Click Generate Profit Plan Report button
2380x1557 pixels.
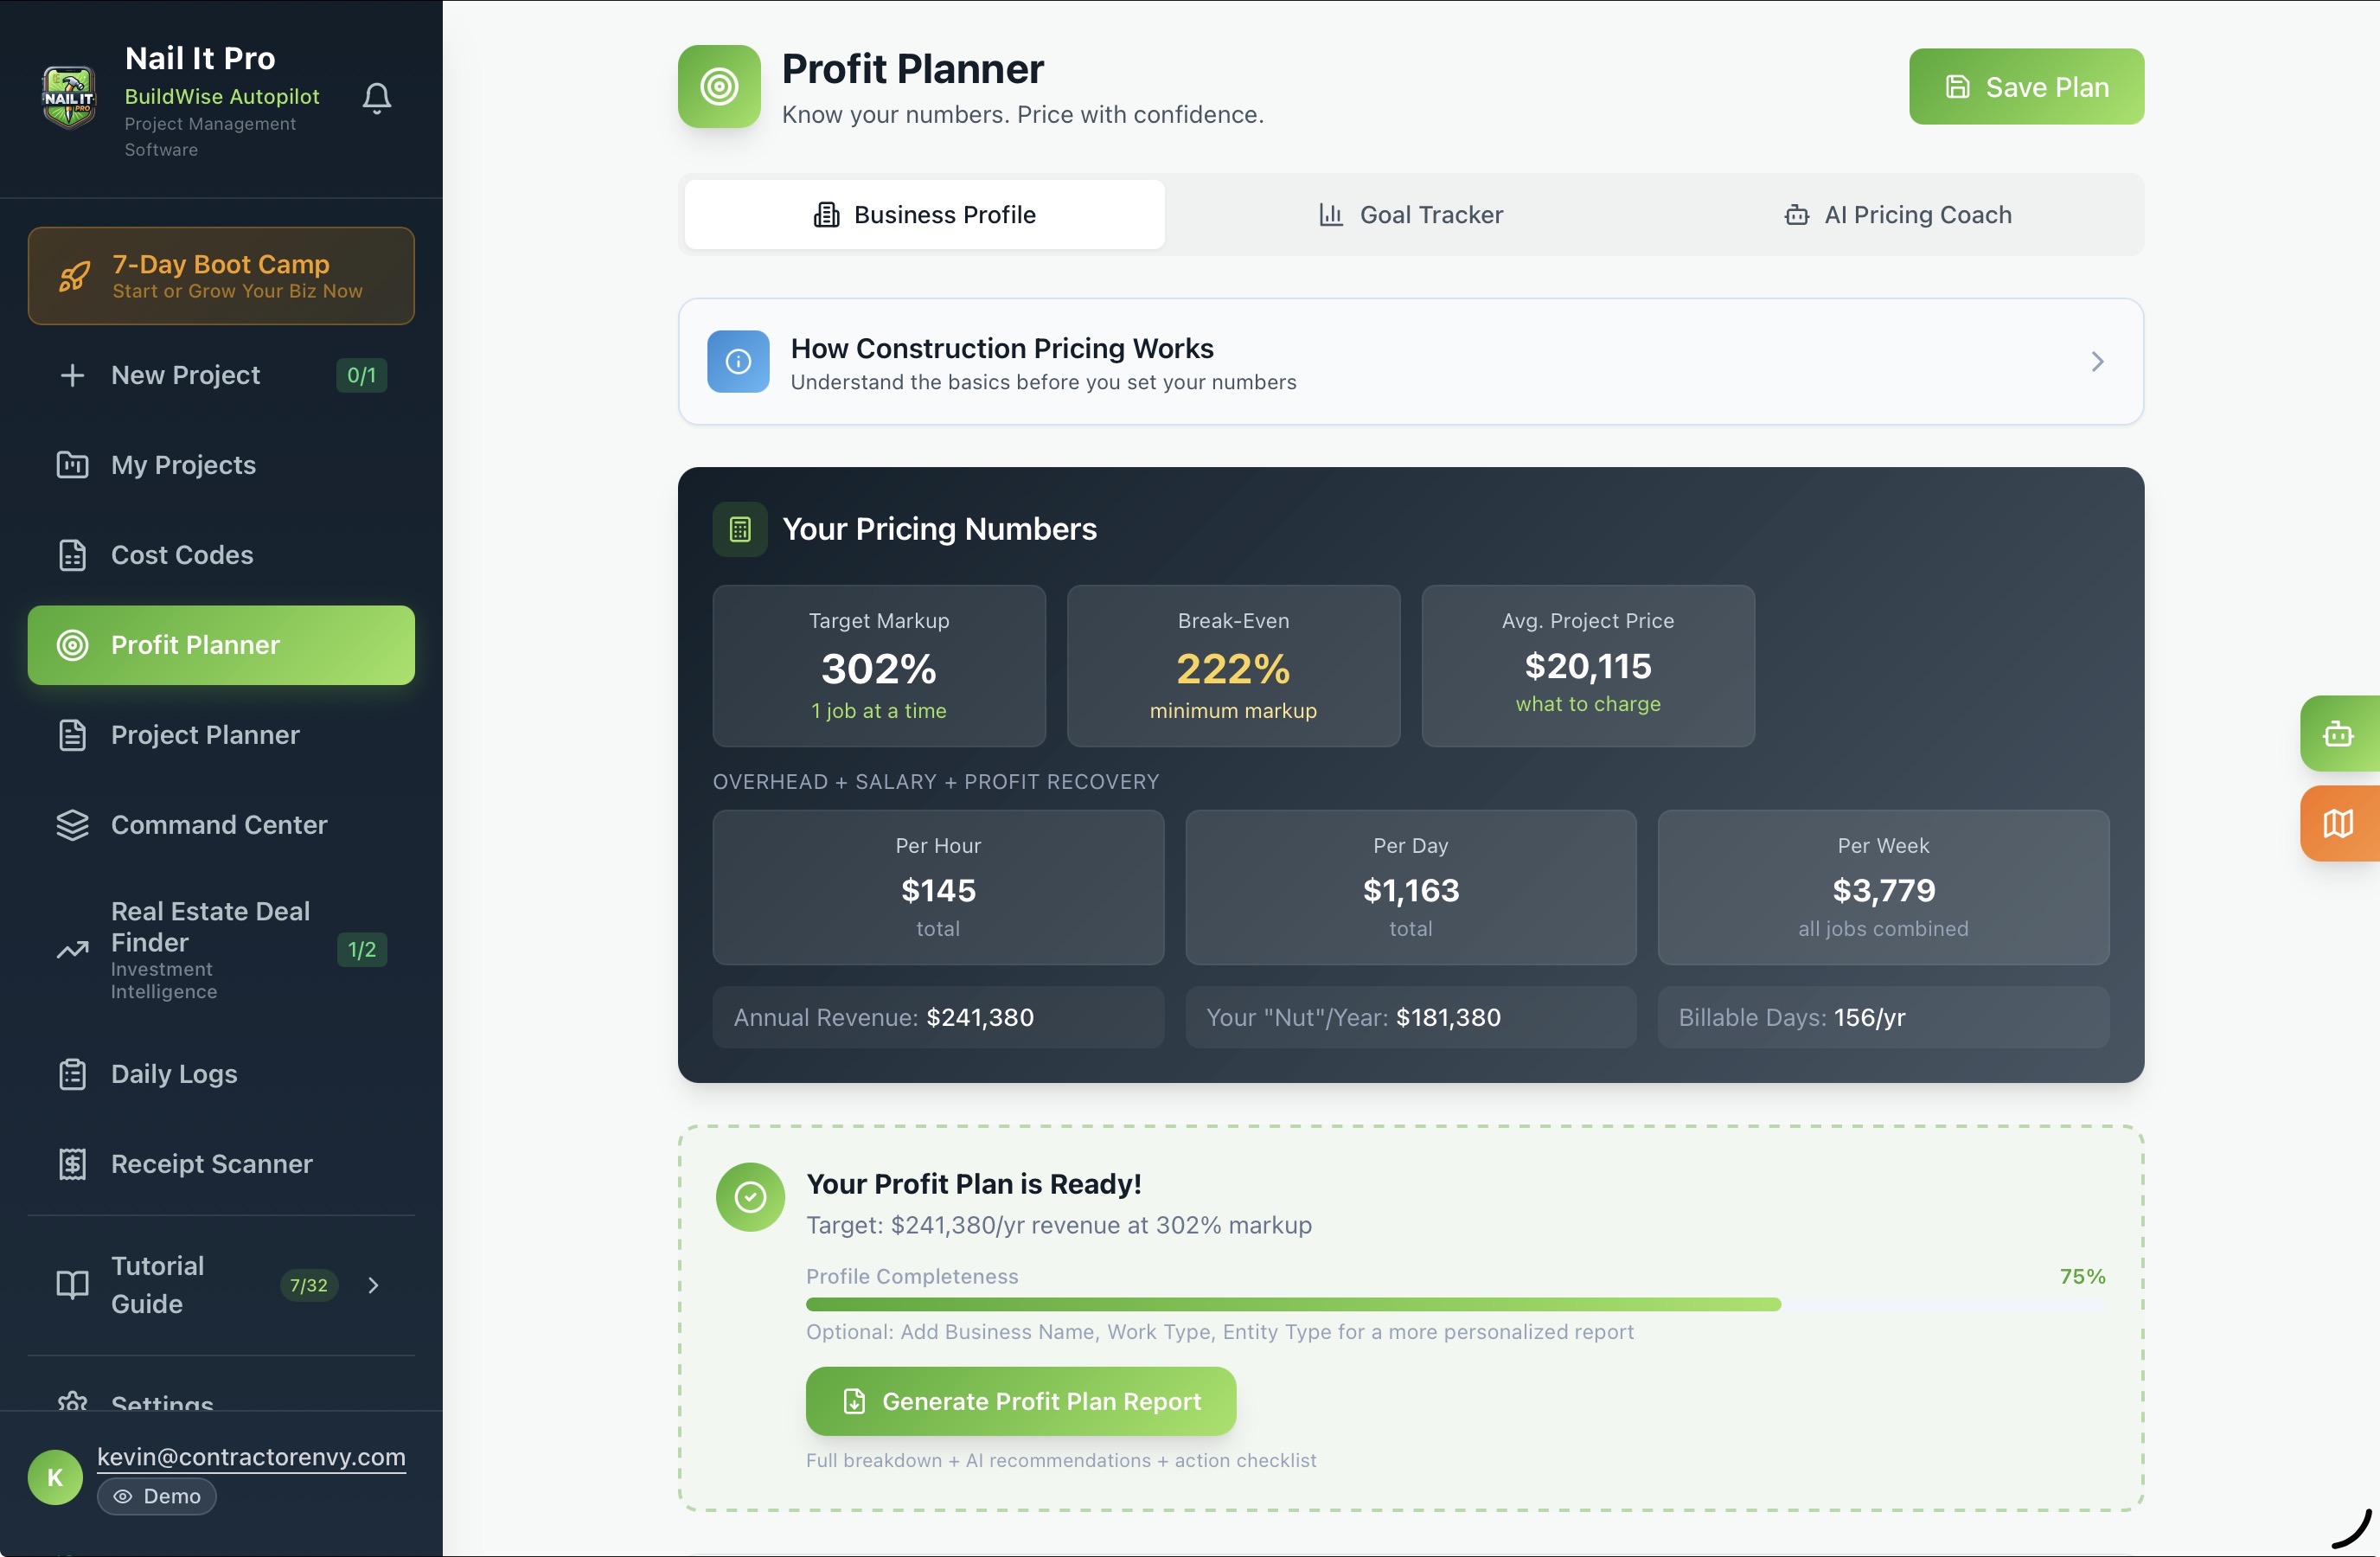[x=1020, y=1401]
